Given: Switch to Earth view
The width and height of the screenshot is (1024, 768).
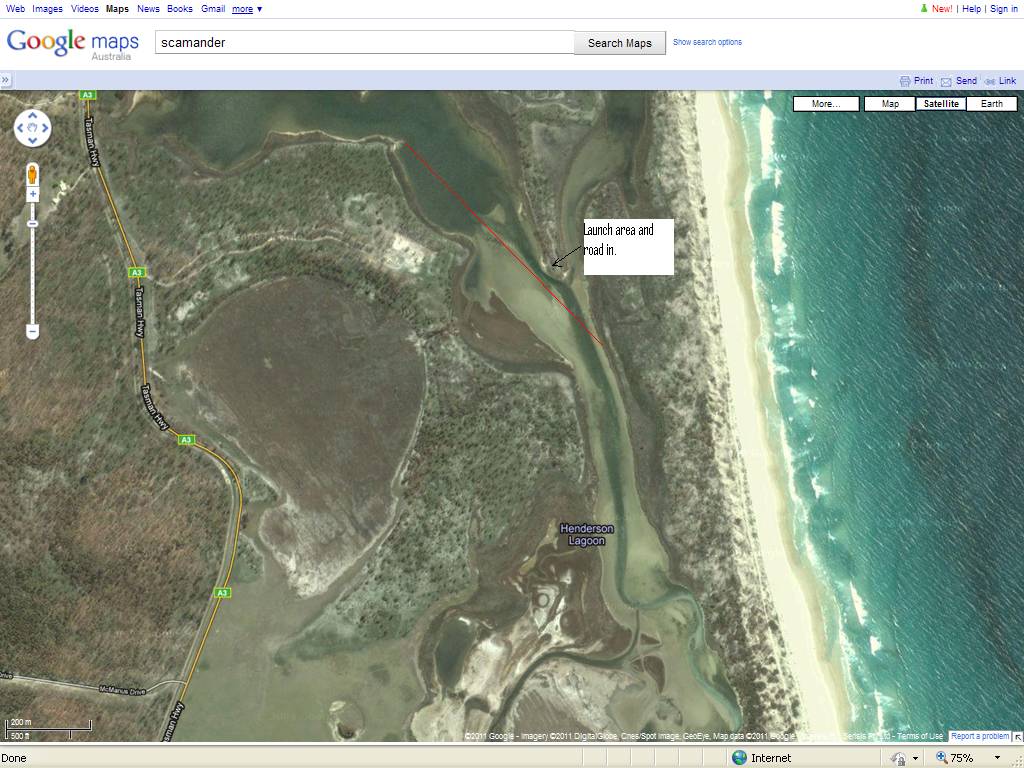Looking at the screenshot, I should (x=991, y=103).
